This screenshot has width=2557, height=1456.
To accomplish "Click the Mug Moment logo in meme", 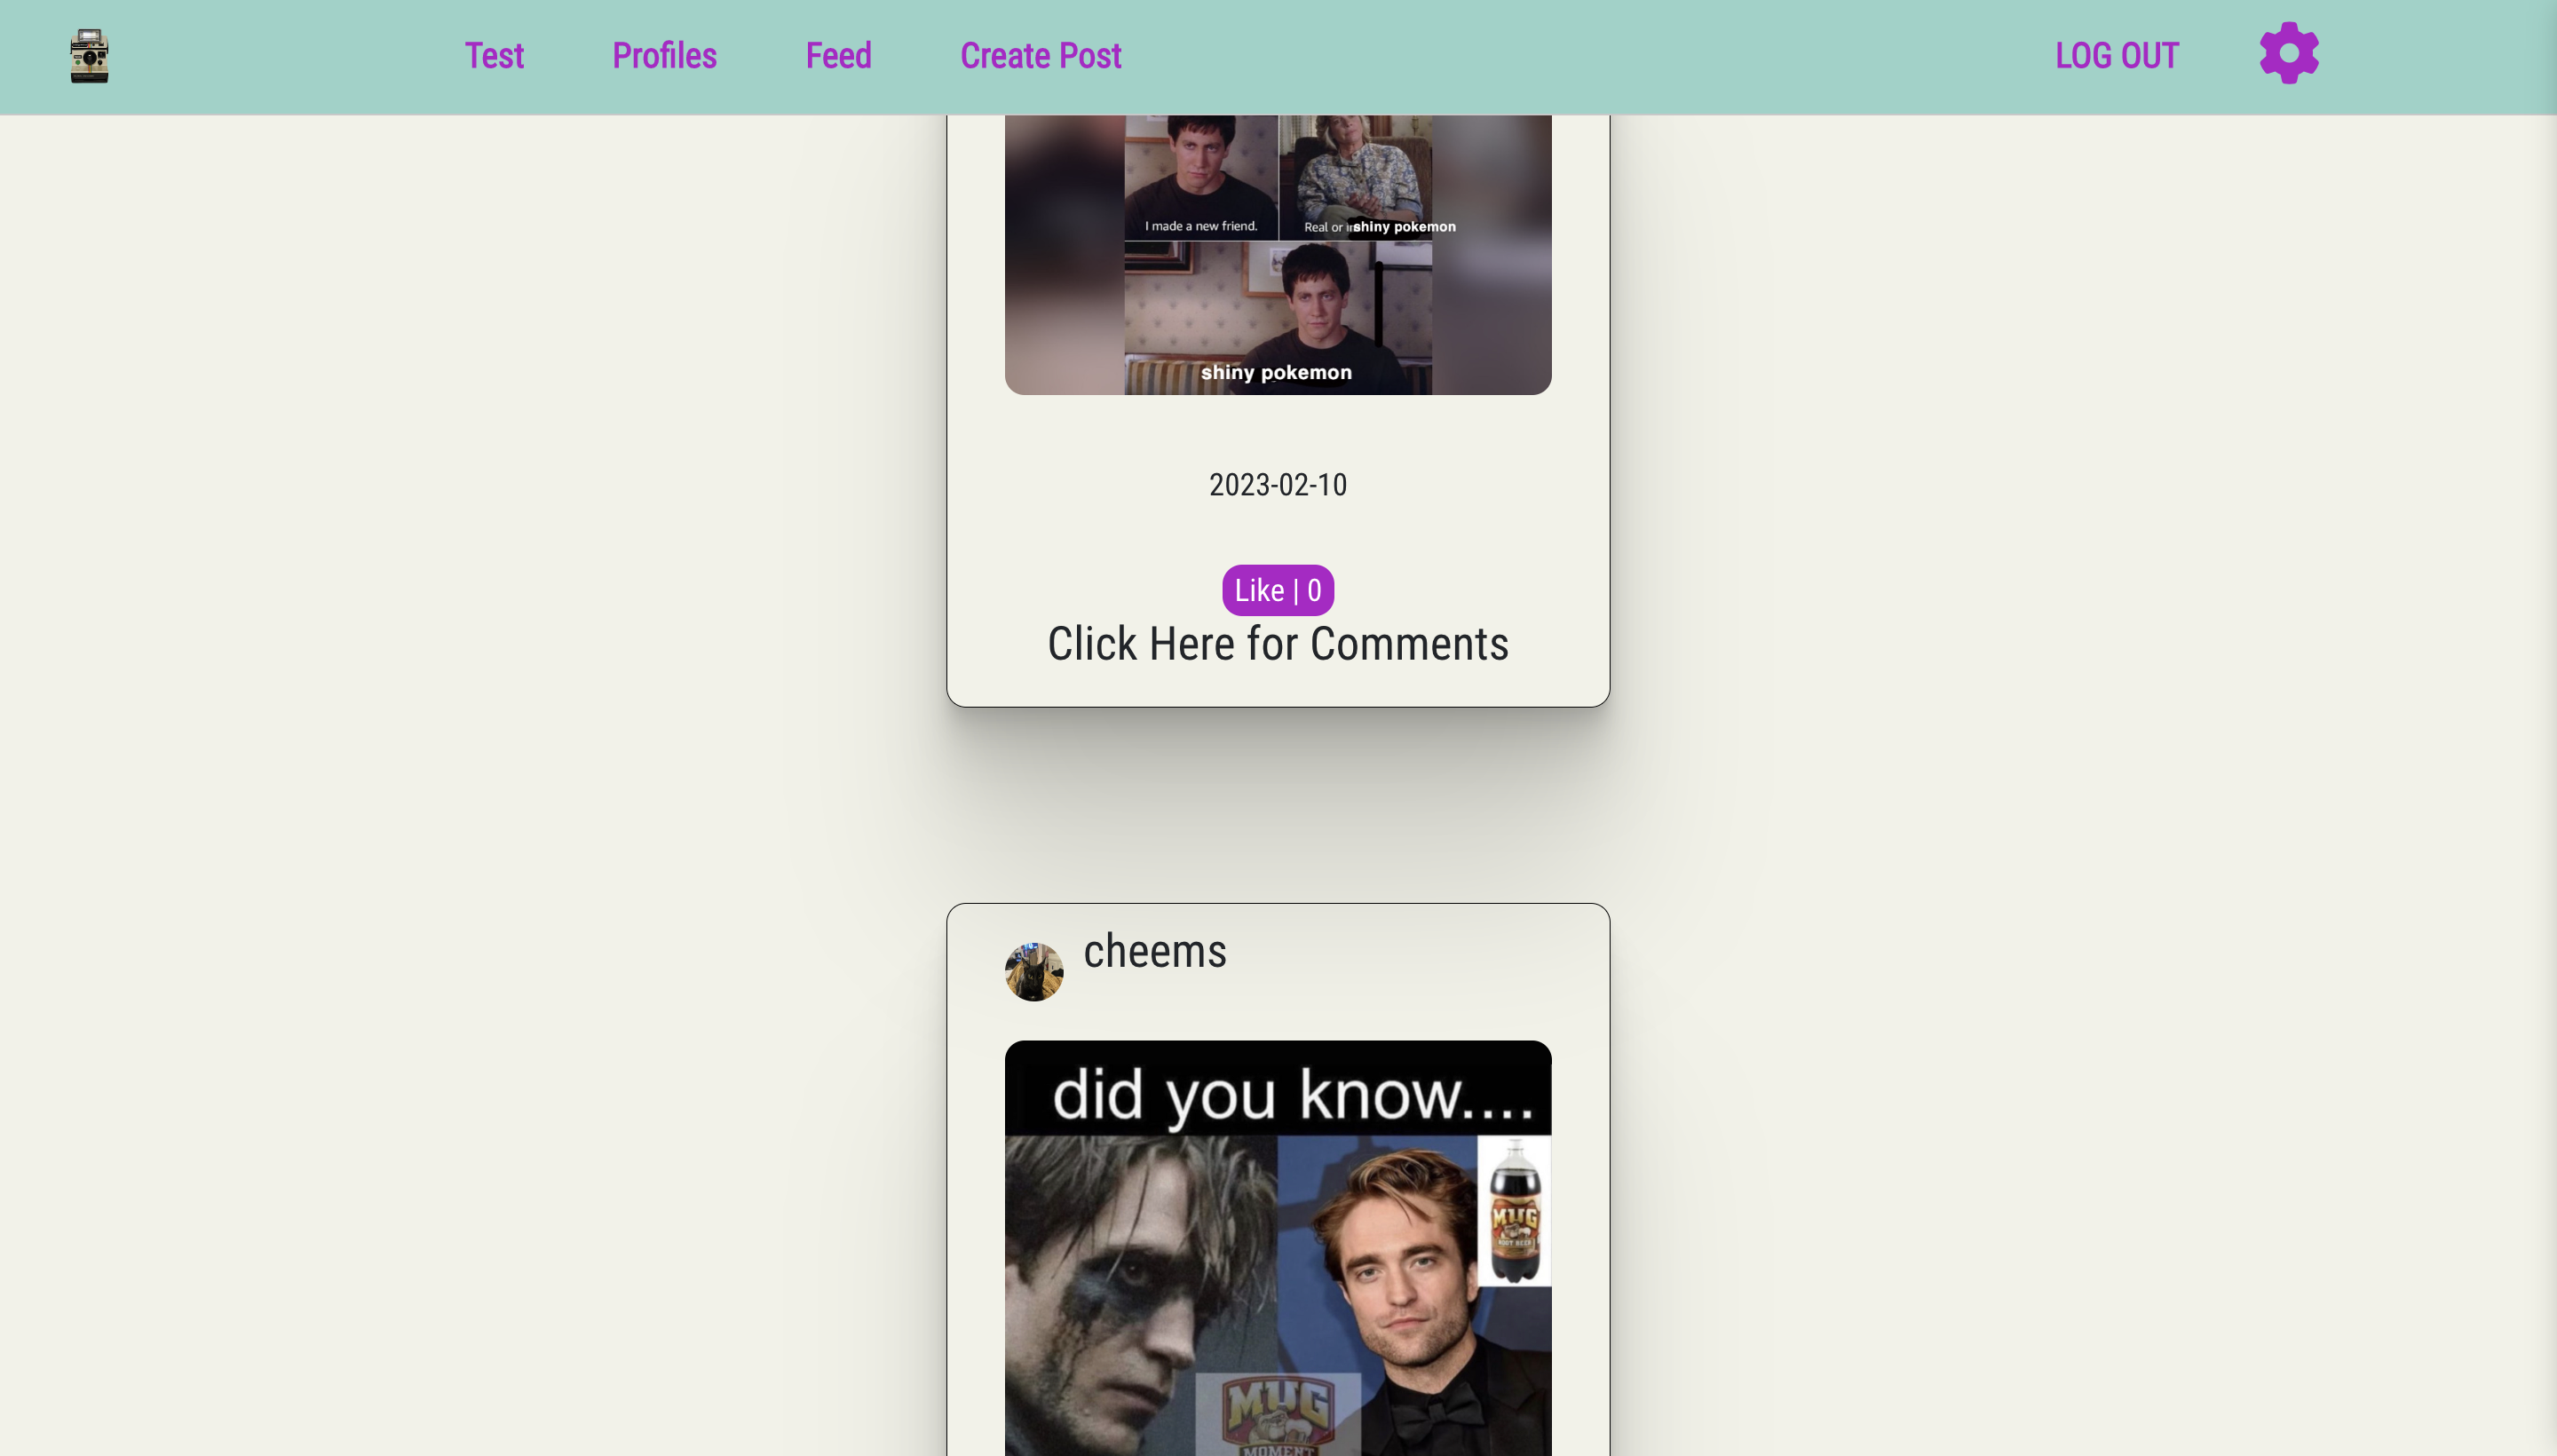I will click(x=1277, y=1414).
